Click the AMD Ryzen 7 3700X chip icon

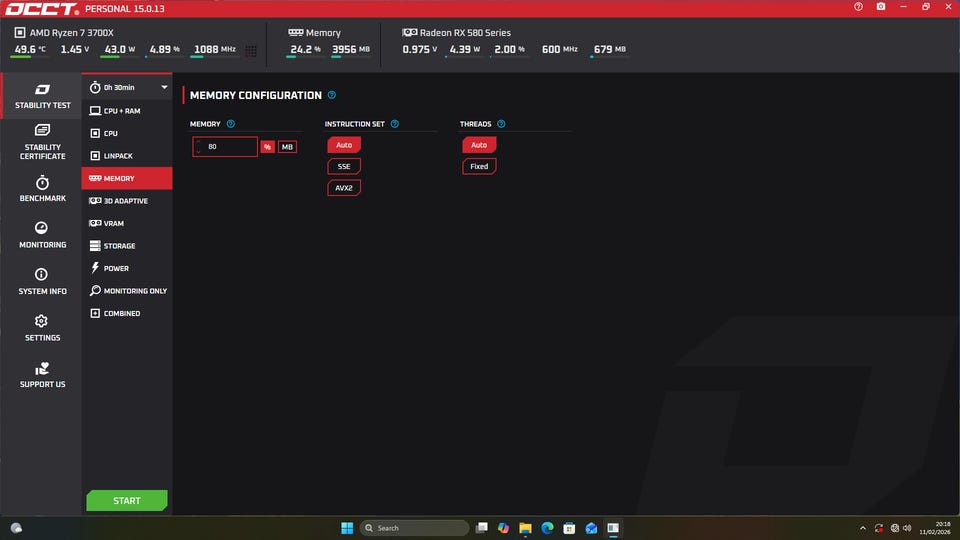point(20,32)
